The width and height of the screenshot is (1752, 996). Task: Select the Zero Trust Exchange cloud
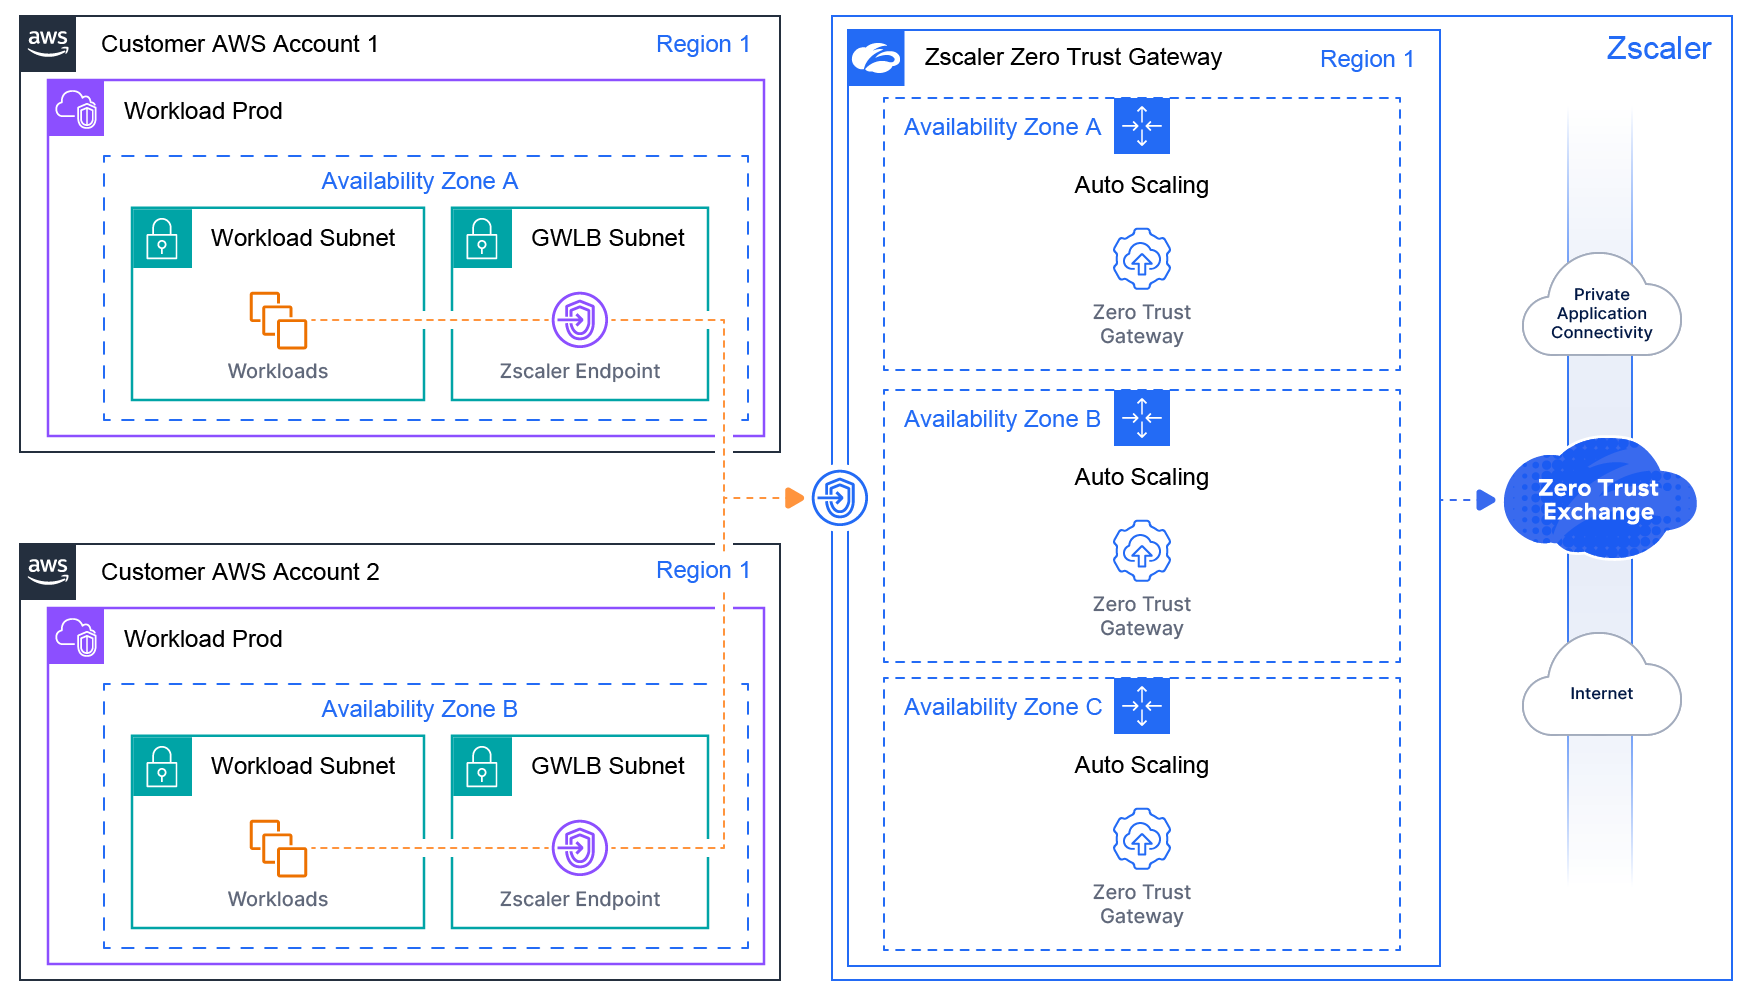(1598, 499)
